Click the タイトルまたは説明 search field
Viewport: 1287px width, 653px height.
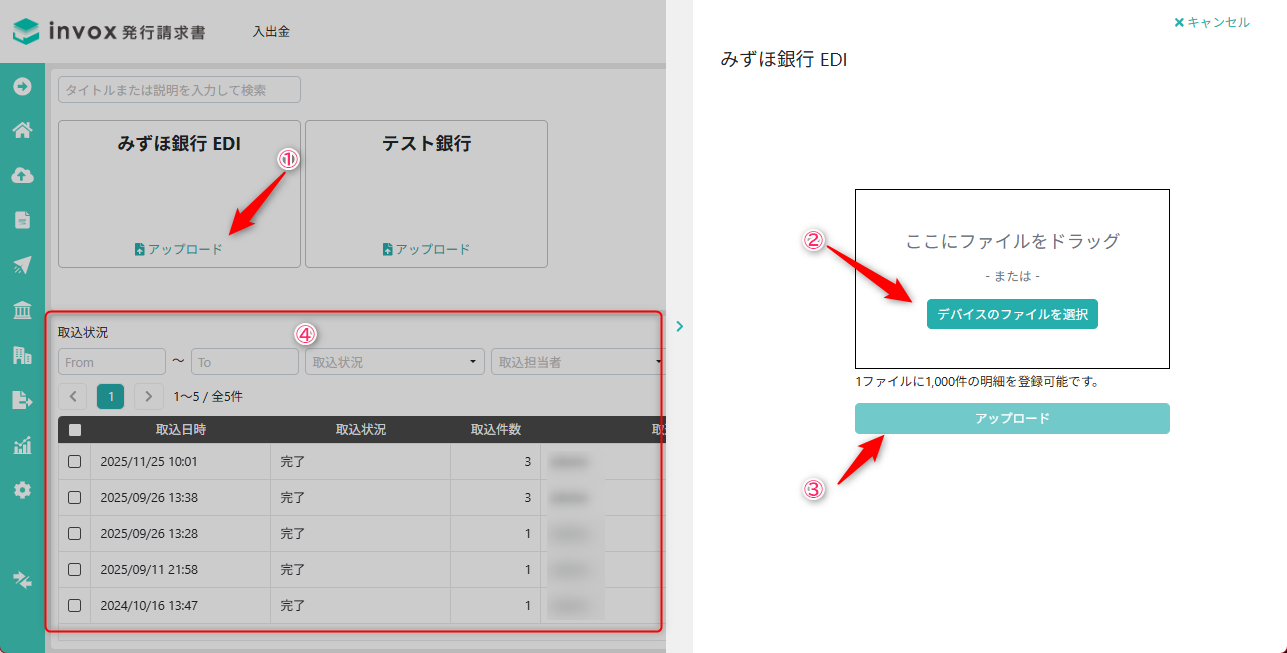(x=179, y=90)
